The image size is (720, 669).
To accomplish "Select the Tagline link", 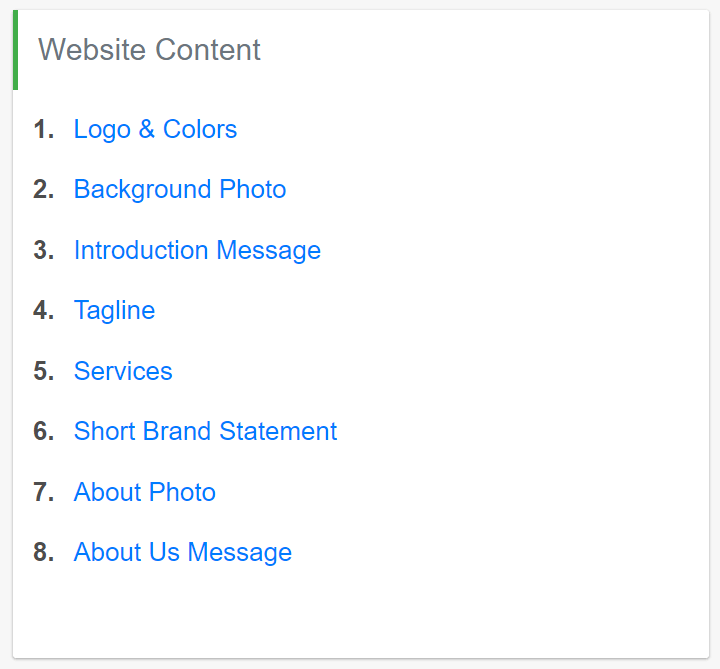I will (x=114, y=311).
